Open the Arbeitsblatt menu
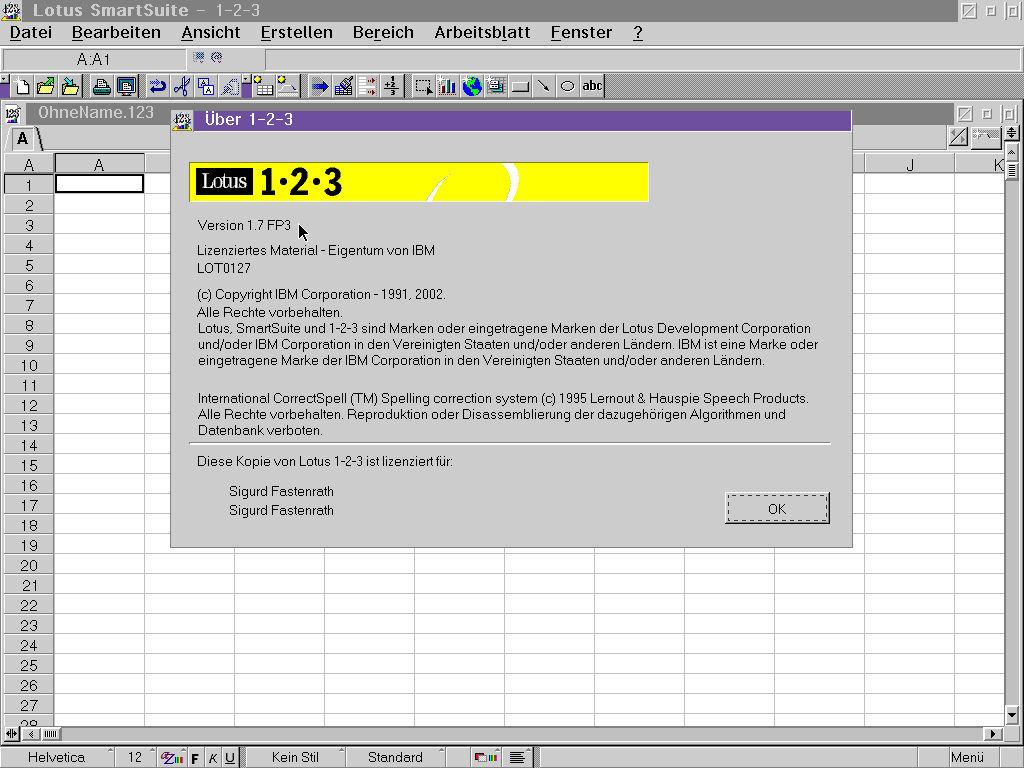This screenshot has width=1024, height=768. coord(483,33)
